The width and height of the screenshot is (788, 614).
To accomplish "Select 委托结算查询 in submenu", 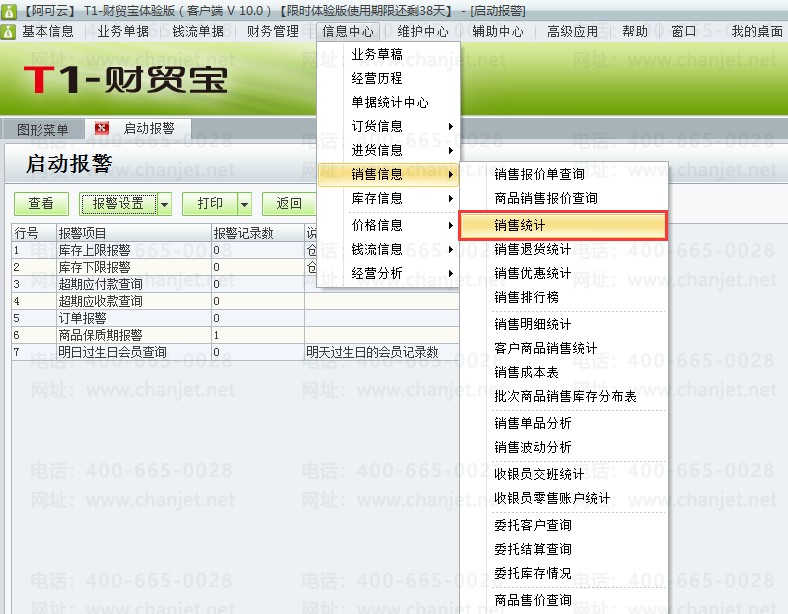I will point(563,549).
